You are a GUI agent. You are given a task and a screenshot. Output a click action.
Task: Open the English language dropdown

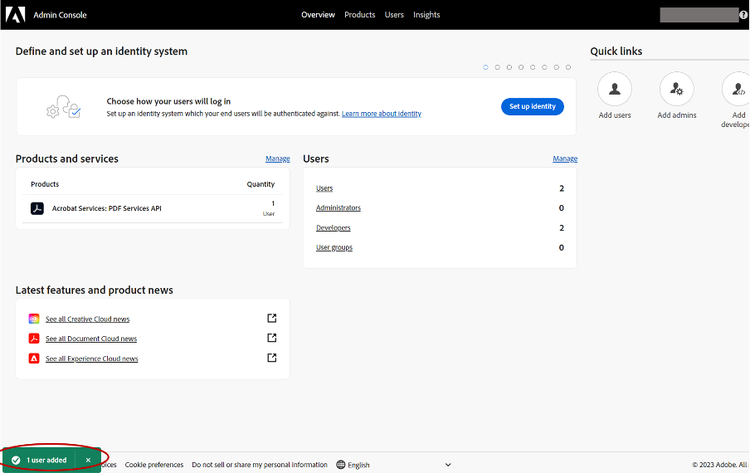coord(392,465)
